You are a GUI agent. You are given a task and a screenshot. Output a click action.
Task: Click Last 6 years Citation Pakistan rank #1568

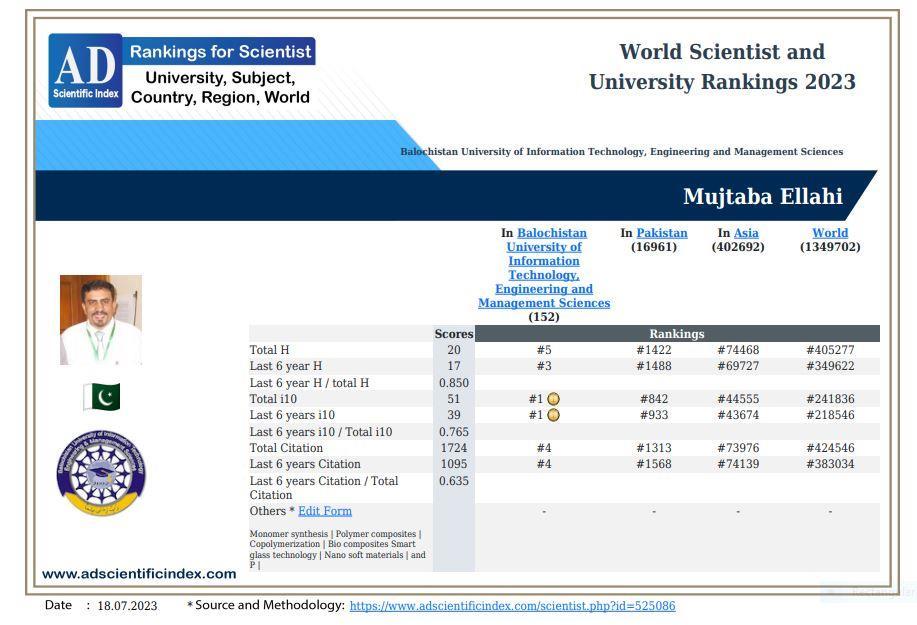click(x=654, y=464)
